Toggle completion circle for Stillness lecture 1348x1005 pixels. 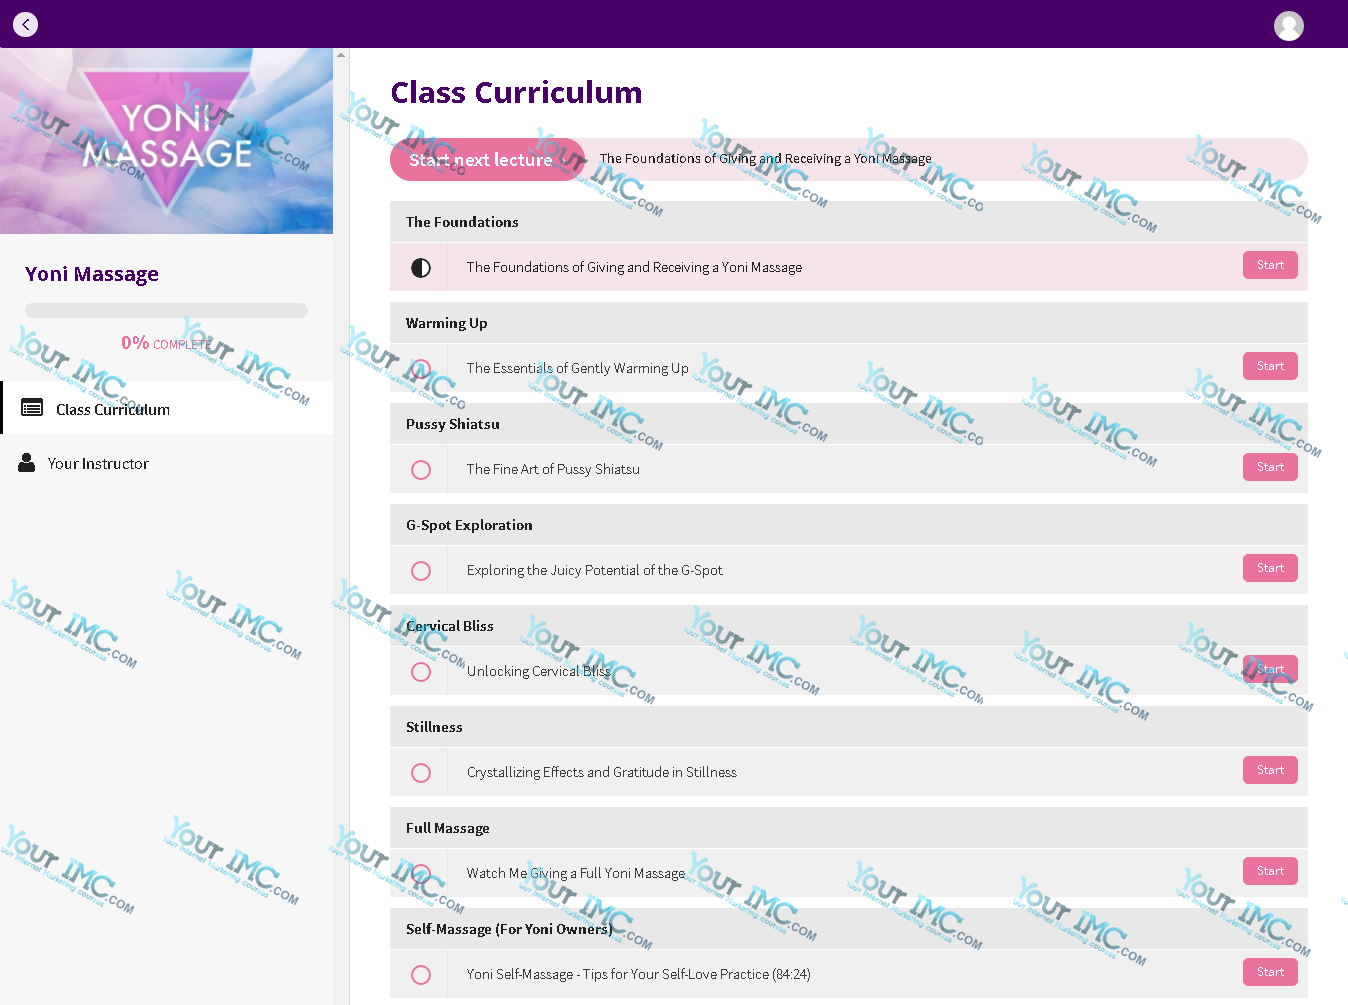[x=421, y=773]
